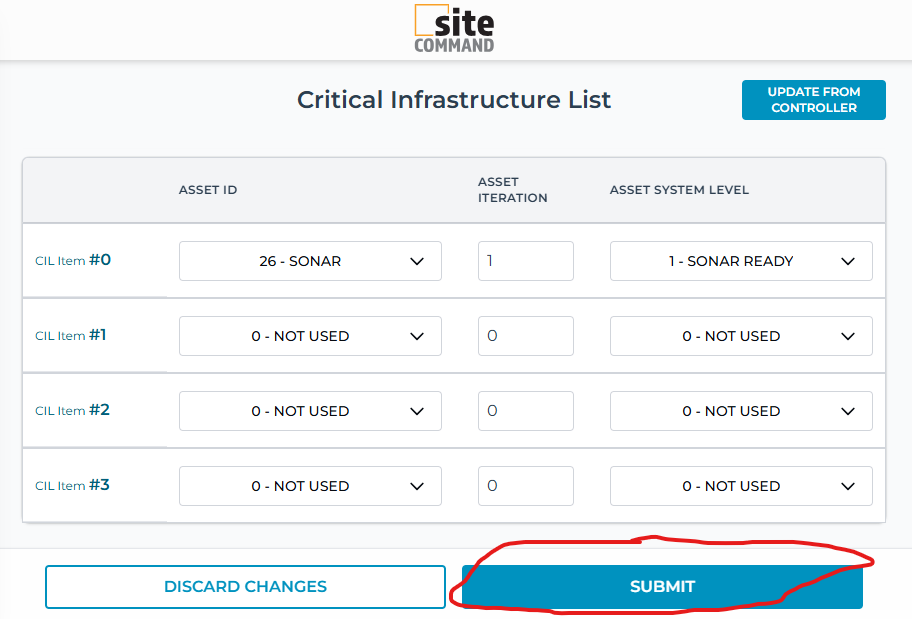Expand Asset ID dropdown for CIL Item #3

pyautogui.click(x=310, y=486)
